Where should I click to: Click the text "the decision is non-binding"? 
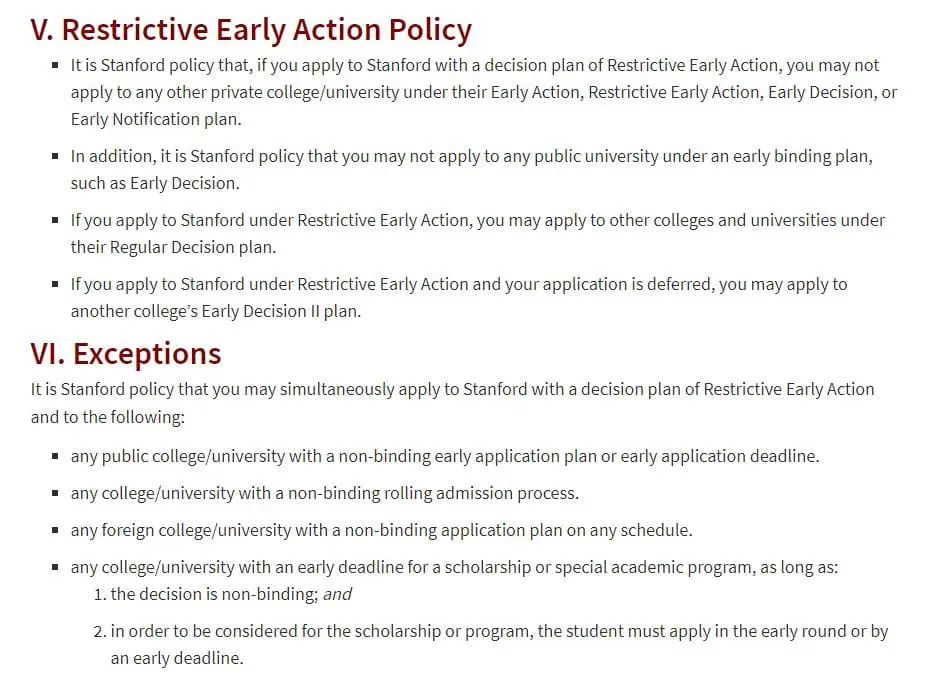[214, 594]
